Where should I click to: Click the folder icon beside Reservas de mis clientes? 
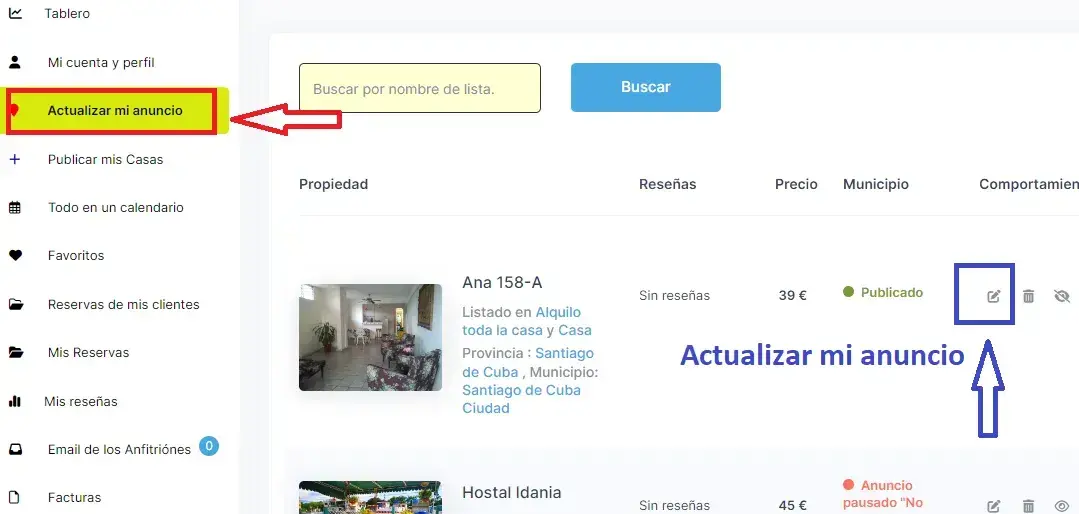click(x=15, y=304)
